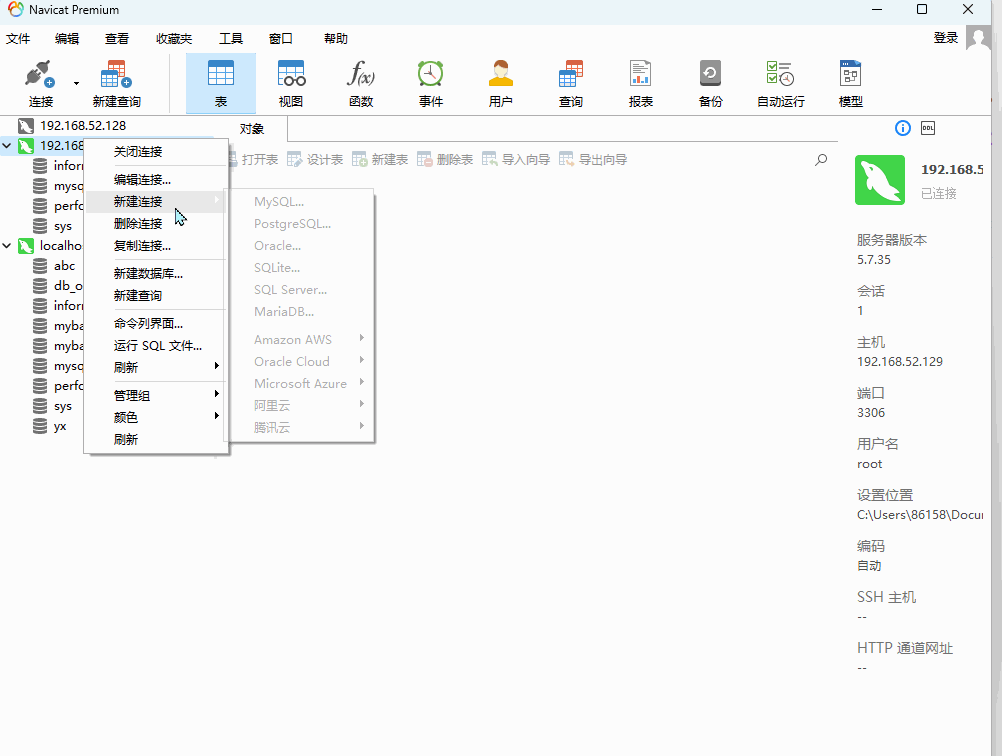
Task: Collapse the second 192.168 connection node
Action: point(7,146)
